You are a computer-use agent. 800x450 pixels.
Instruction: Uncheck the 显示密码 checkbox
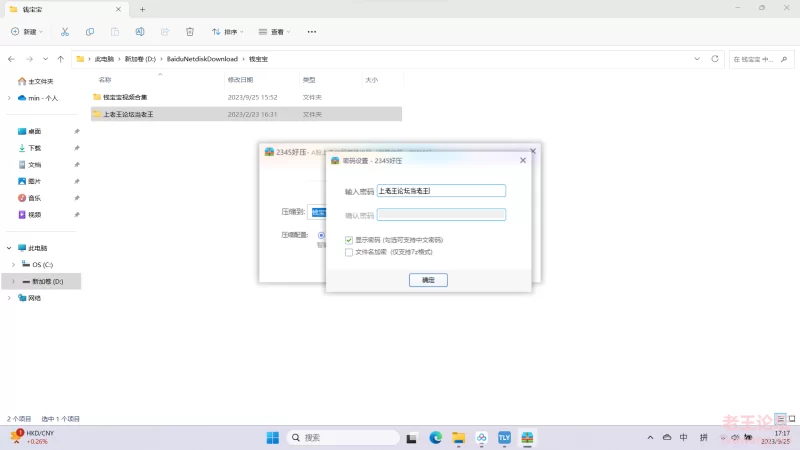(x=349, y=240)
